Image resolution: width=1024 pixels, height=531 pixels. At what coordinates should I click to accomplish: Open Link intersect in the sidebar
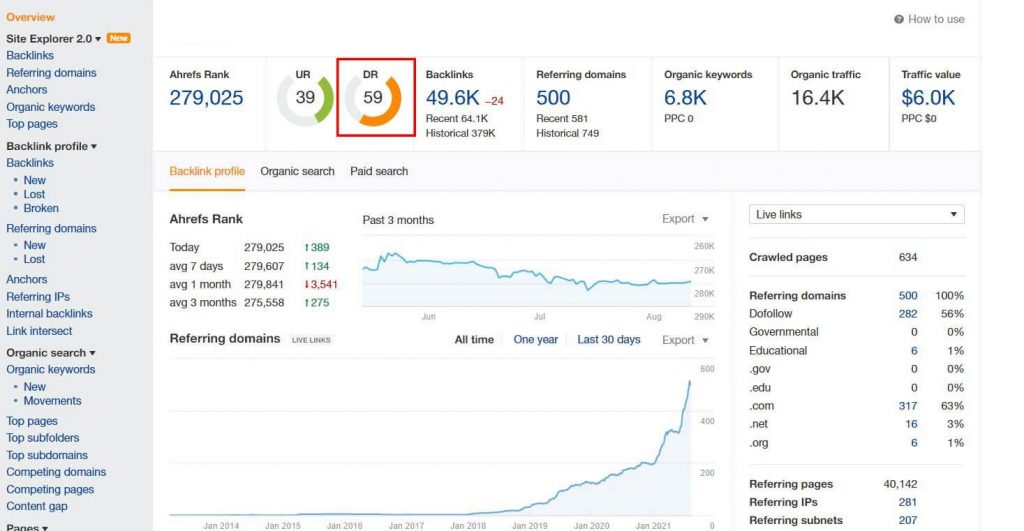tap(39, 331)
